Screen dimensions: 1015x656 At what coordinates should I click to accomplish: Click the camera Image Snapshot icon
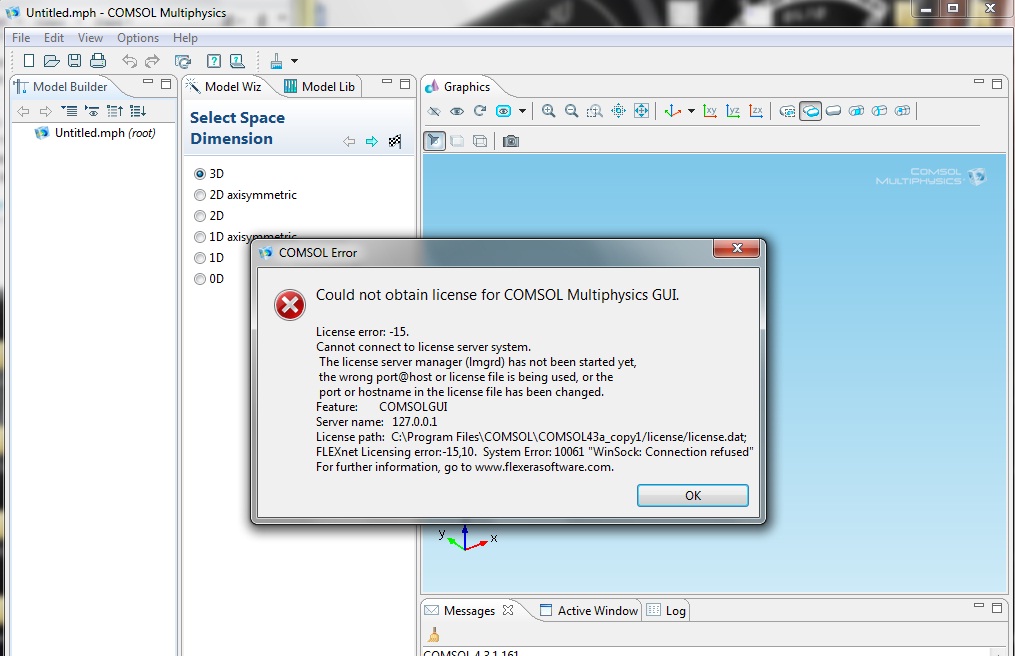click(511, 141)
